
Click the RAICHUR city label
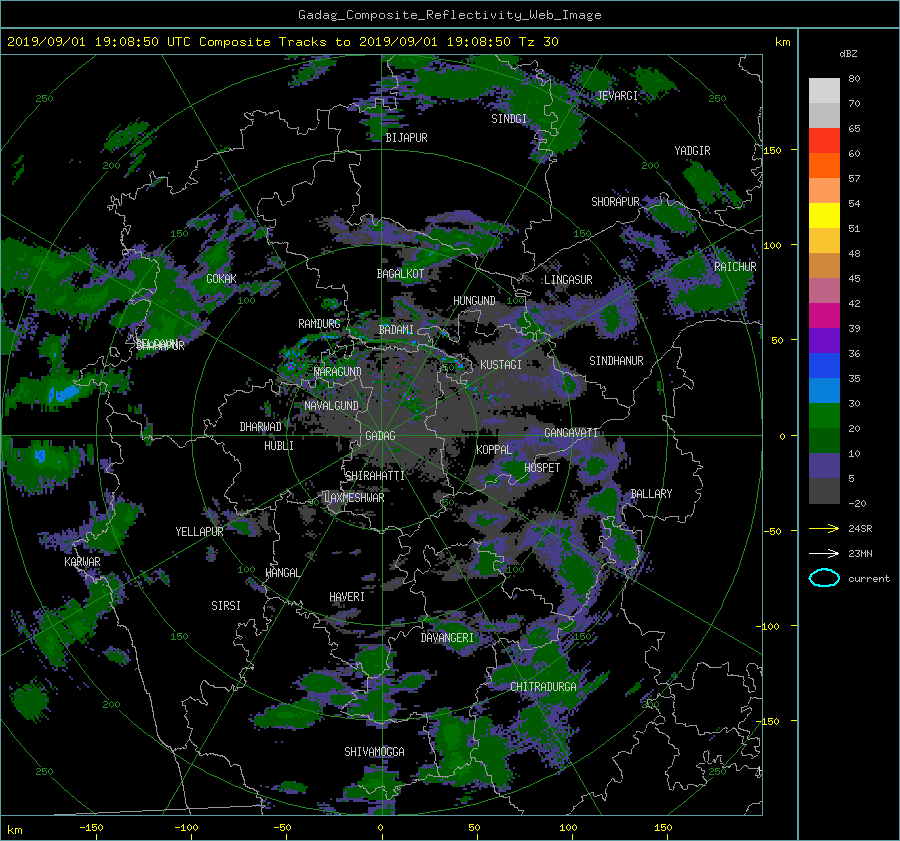pos(735,267)
